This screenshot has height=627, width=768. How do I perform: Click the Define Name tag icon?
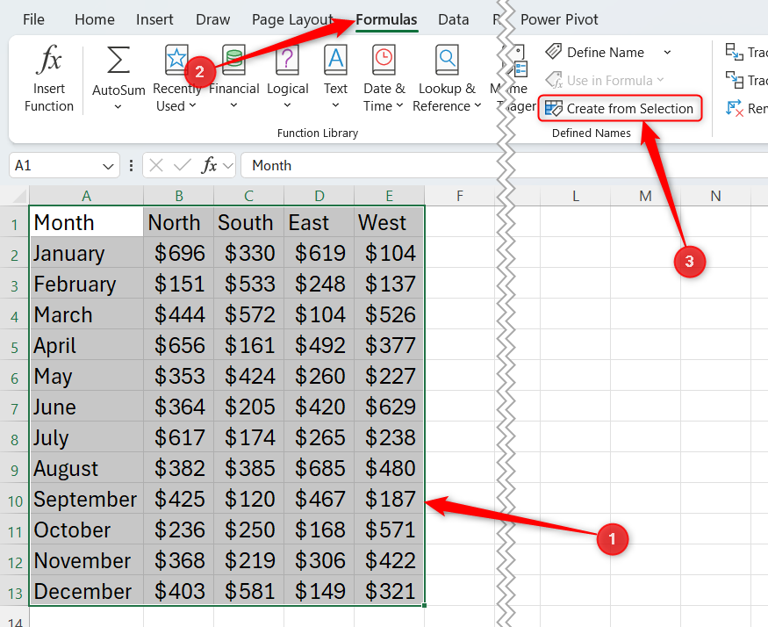[554, 51]
